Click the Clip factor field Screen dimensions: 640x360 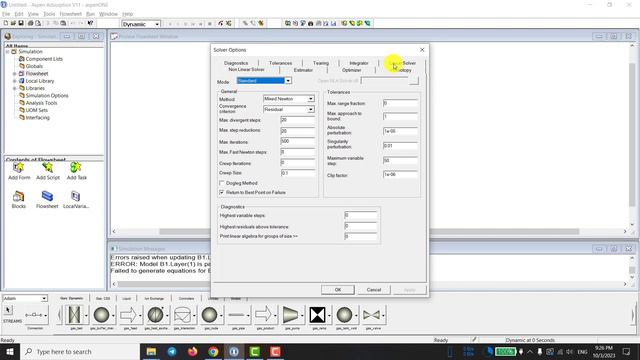pos(400,174)
